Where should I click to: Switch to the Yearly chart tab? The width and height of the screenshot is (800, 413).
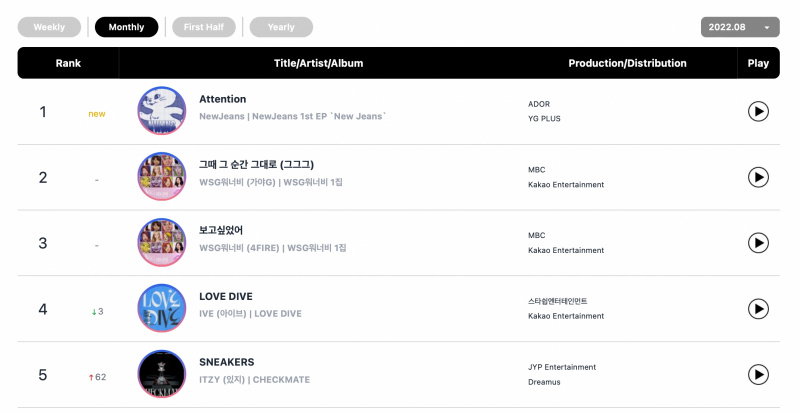(x=281, y=27)
